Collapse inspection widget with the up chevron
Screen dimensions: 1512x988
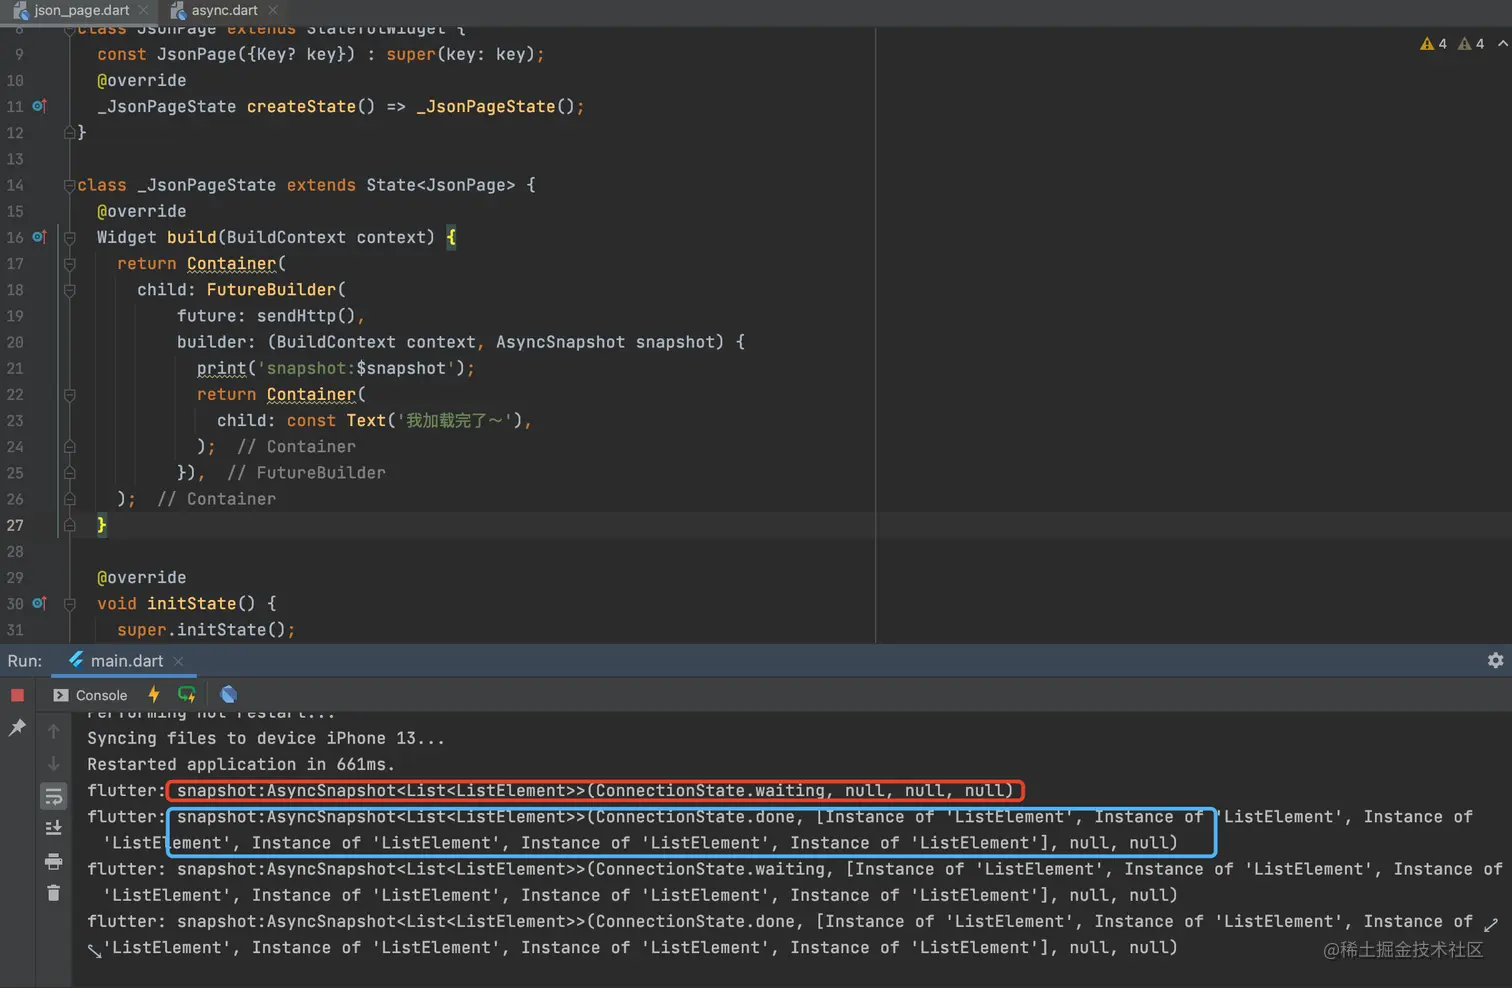[x=1502, y=43]
